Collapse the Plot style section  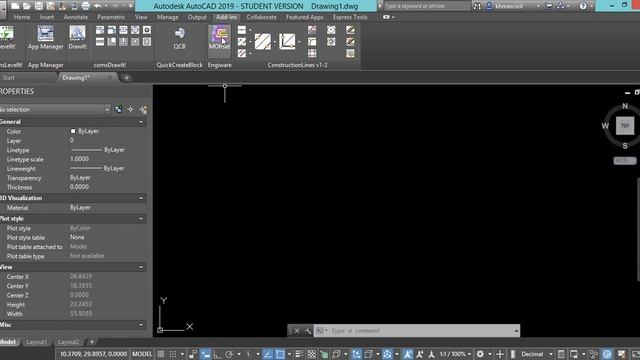[141, 219]
